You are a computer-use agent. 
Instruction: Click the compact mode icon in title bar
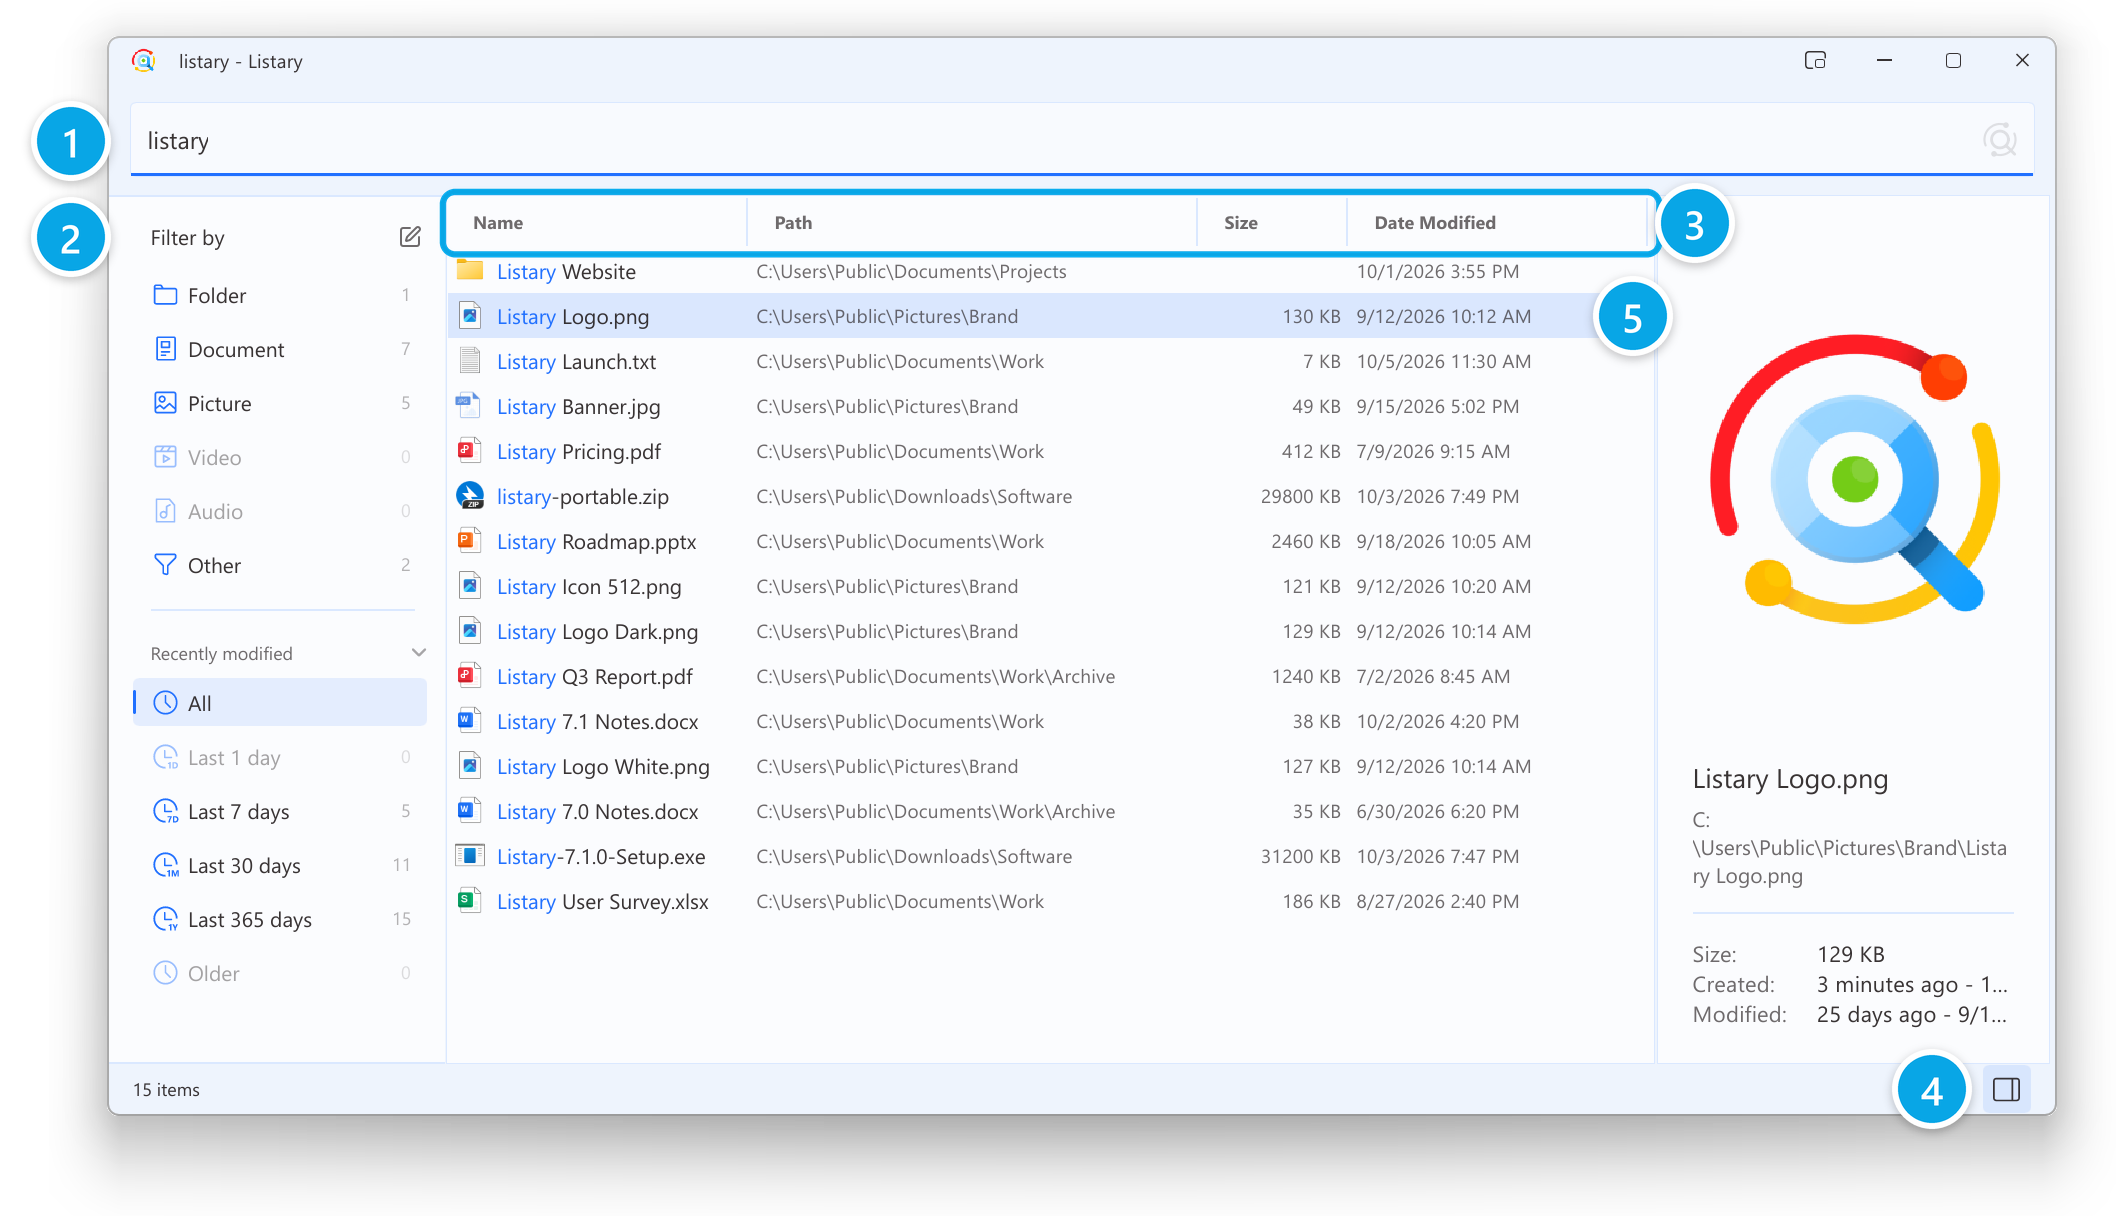tap(1815, 61)
